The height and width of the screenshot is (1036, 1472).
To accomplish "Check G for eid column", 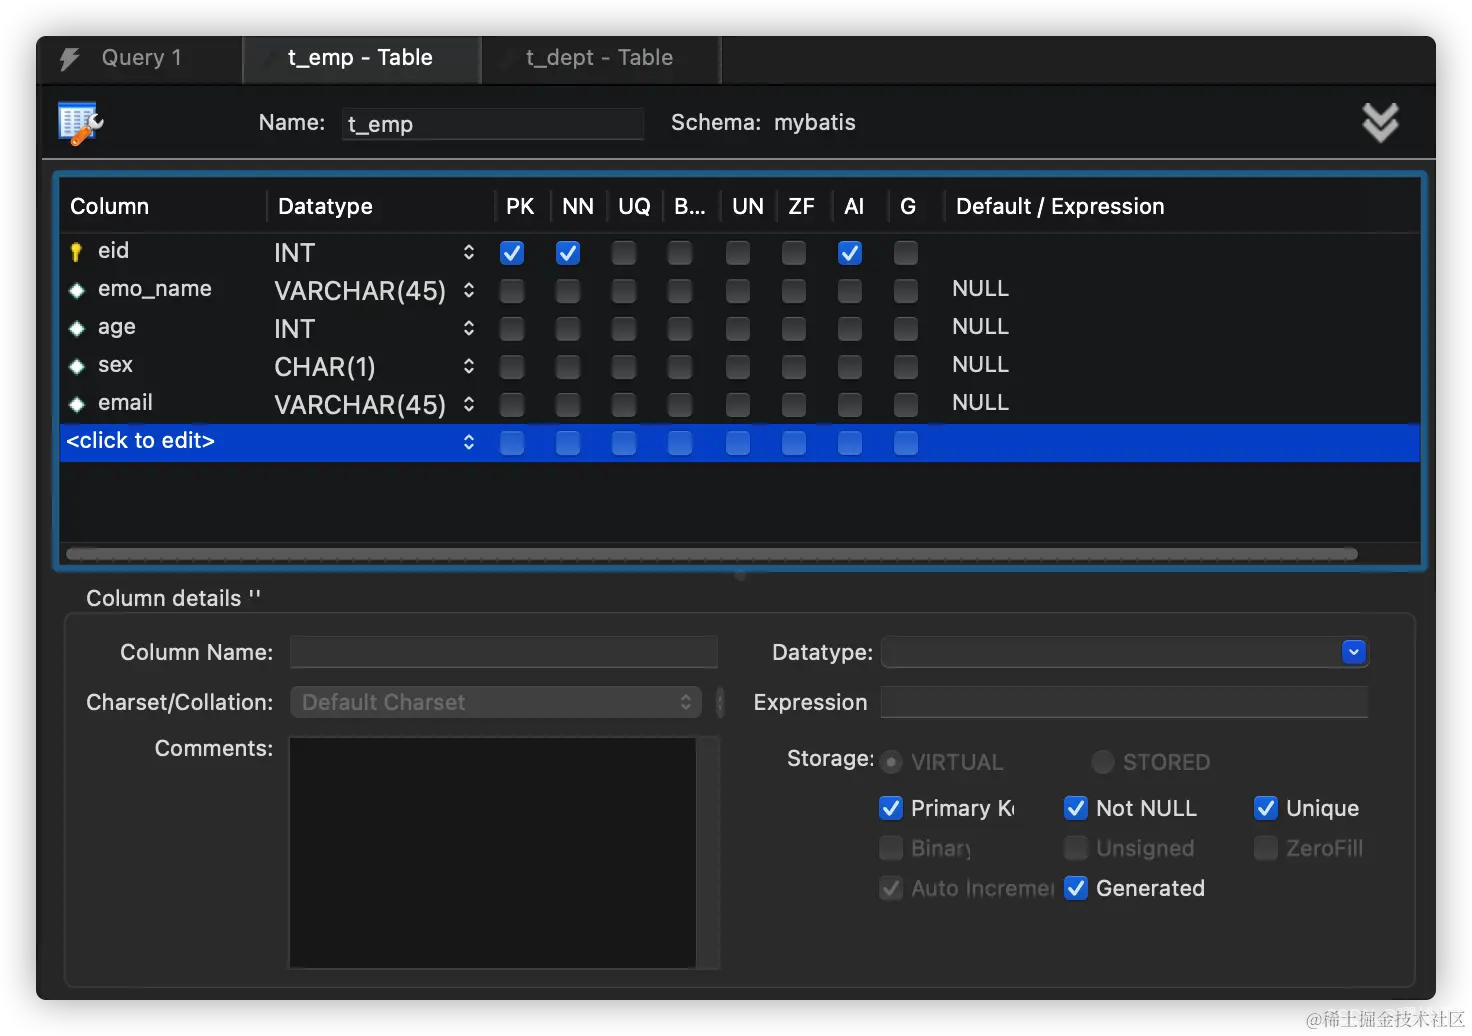I will 906,253.
